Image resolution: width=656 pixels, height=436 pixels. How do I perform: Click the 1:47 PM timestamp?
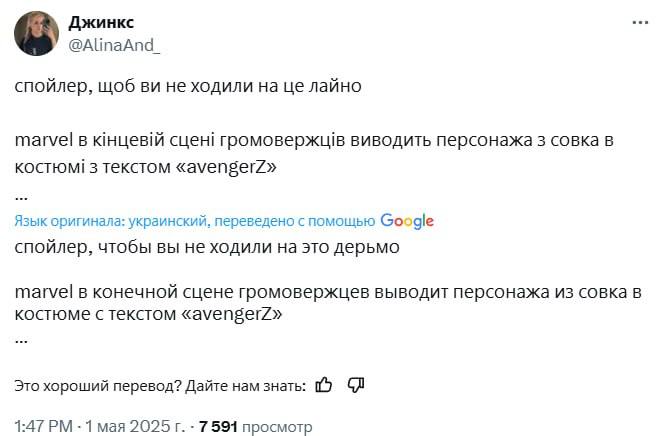pyautogui.click(x=46, y=426)
